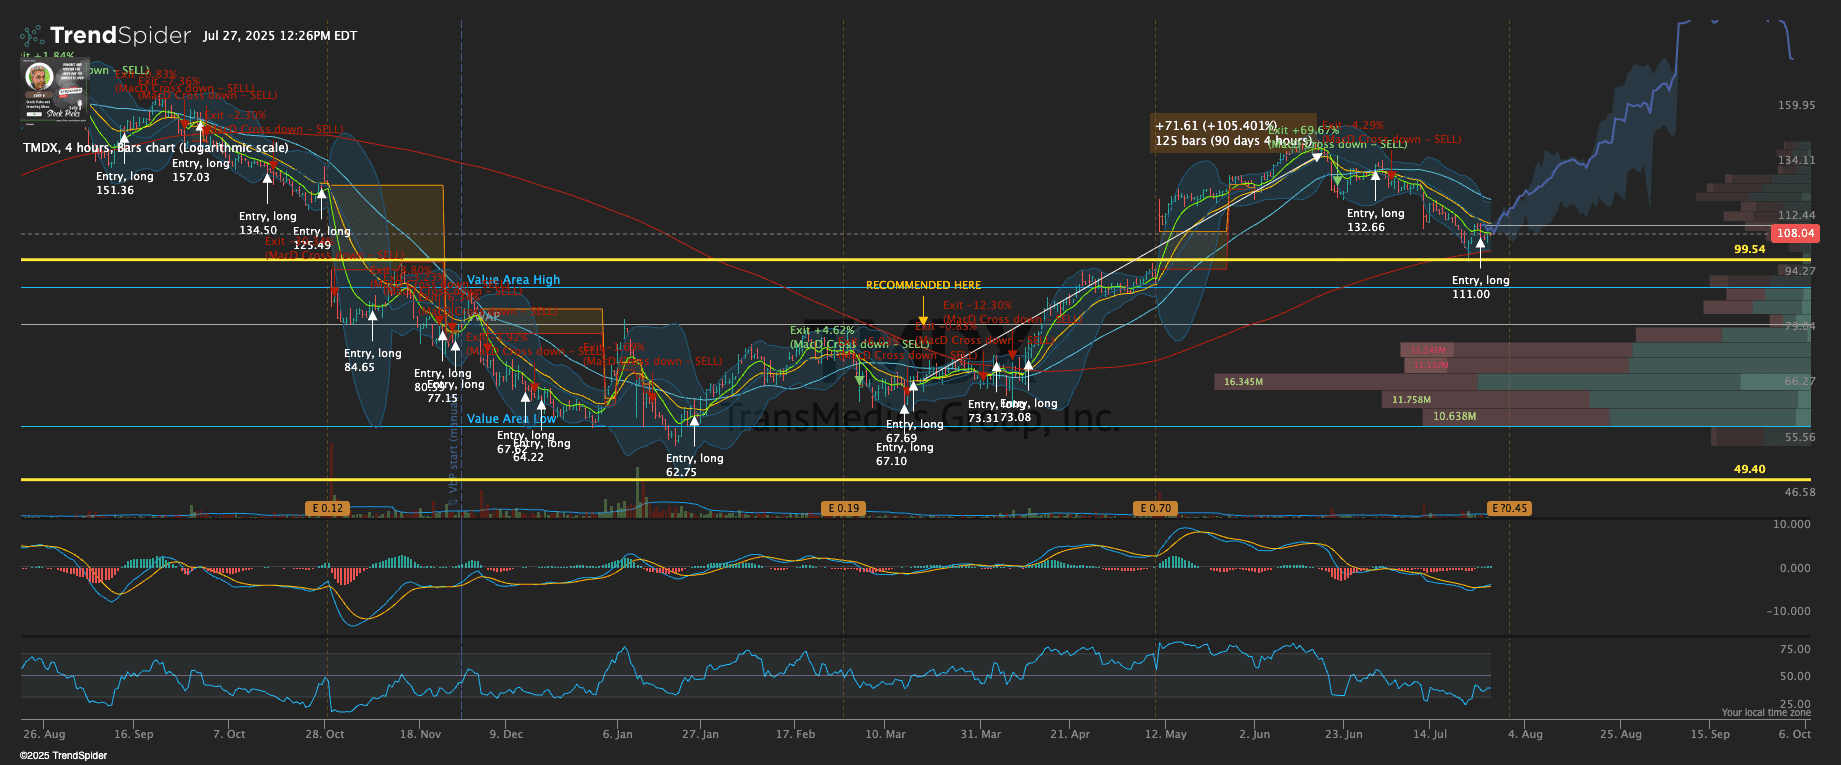Click the yellow 99.54 level label
Image resolution: width=1841 pixels, height=765 pixels.
click(1749, 249)
